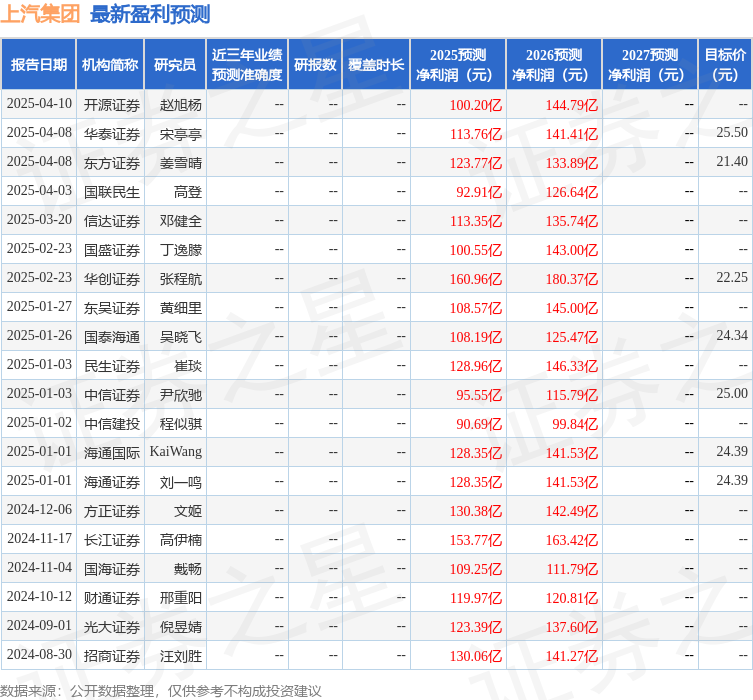
Task: Click analyst name 刘一鸣
Action: pyautogui.click(x=181, y=482)
